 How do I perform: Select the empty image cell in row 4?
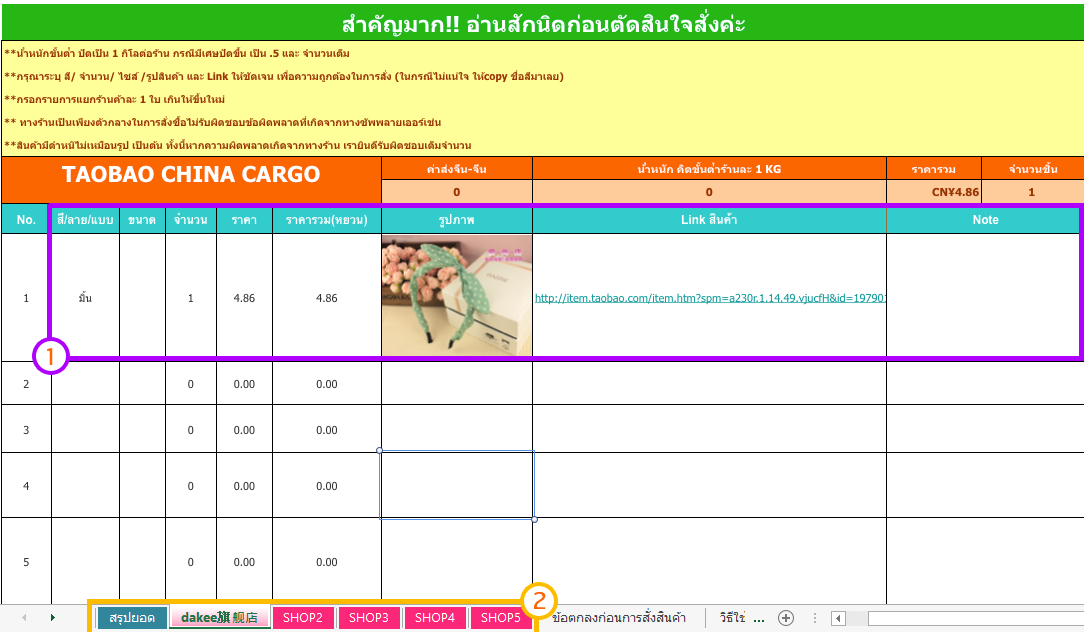[456, 485]
